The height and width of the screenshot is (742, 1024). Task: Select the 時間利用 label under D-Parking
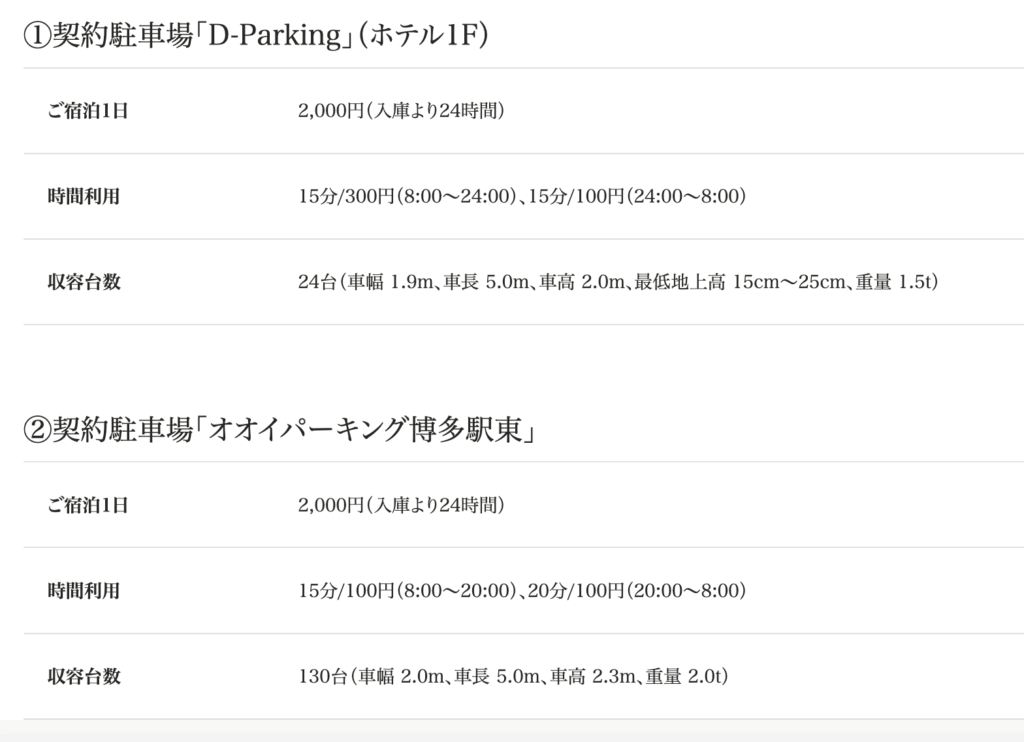83,196
